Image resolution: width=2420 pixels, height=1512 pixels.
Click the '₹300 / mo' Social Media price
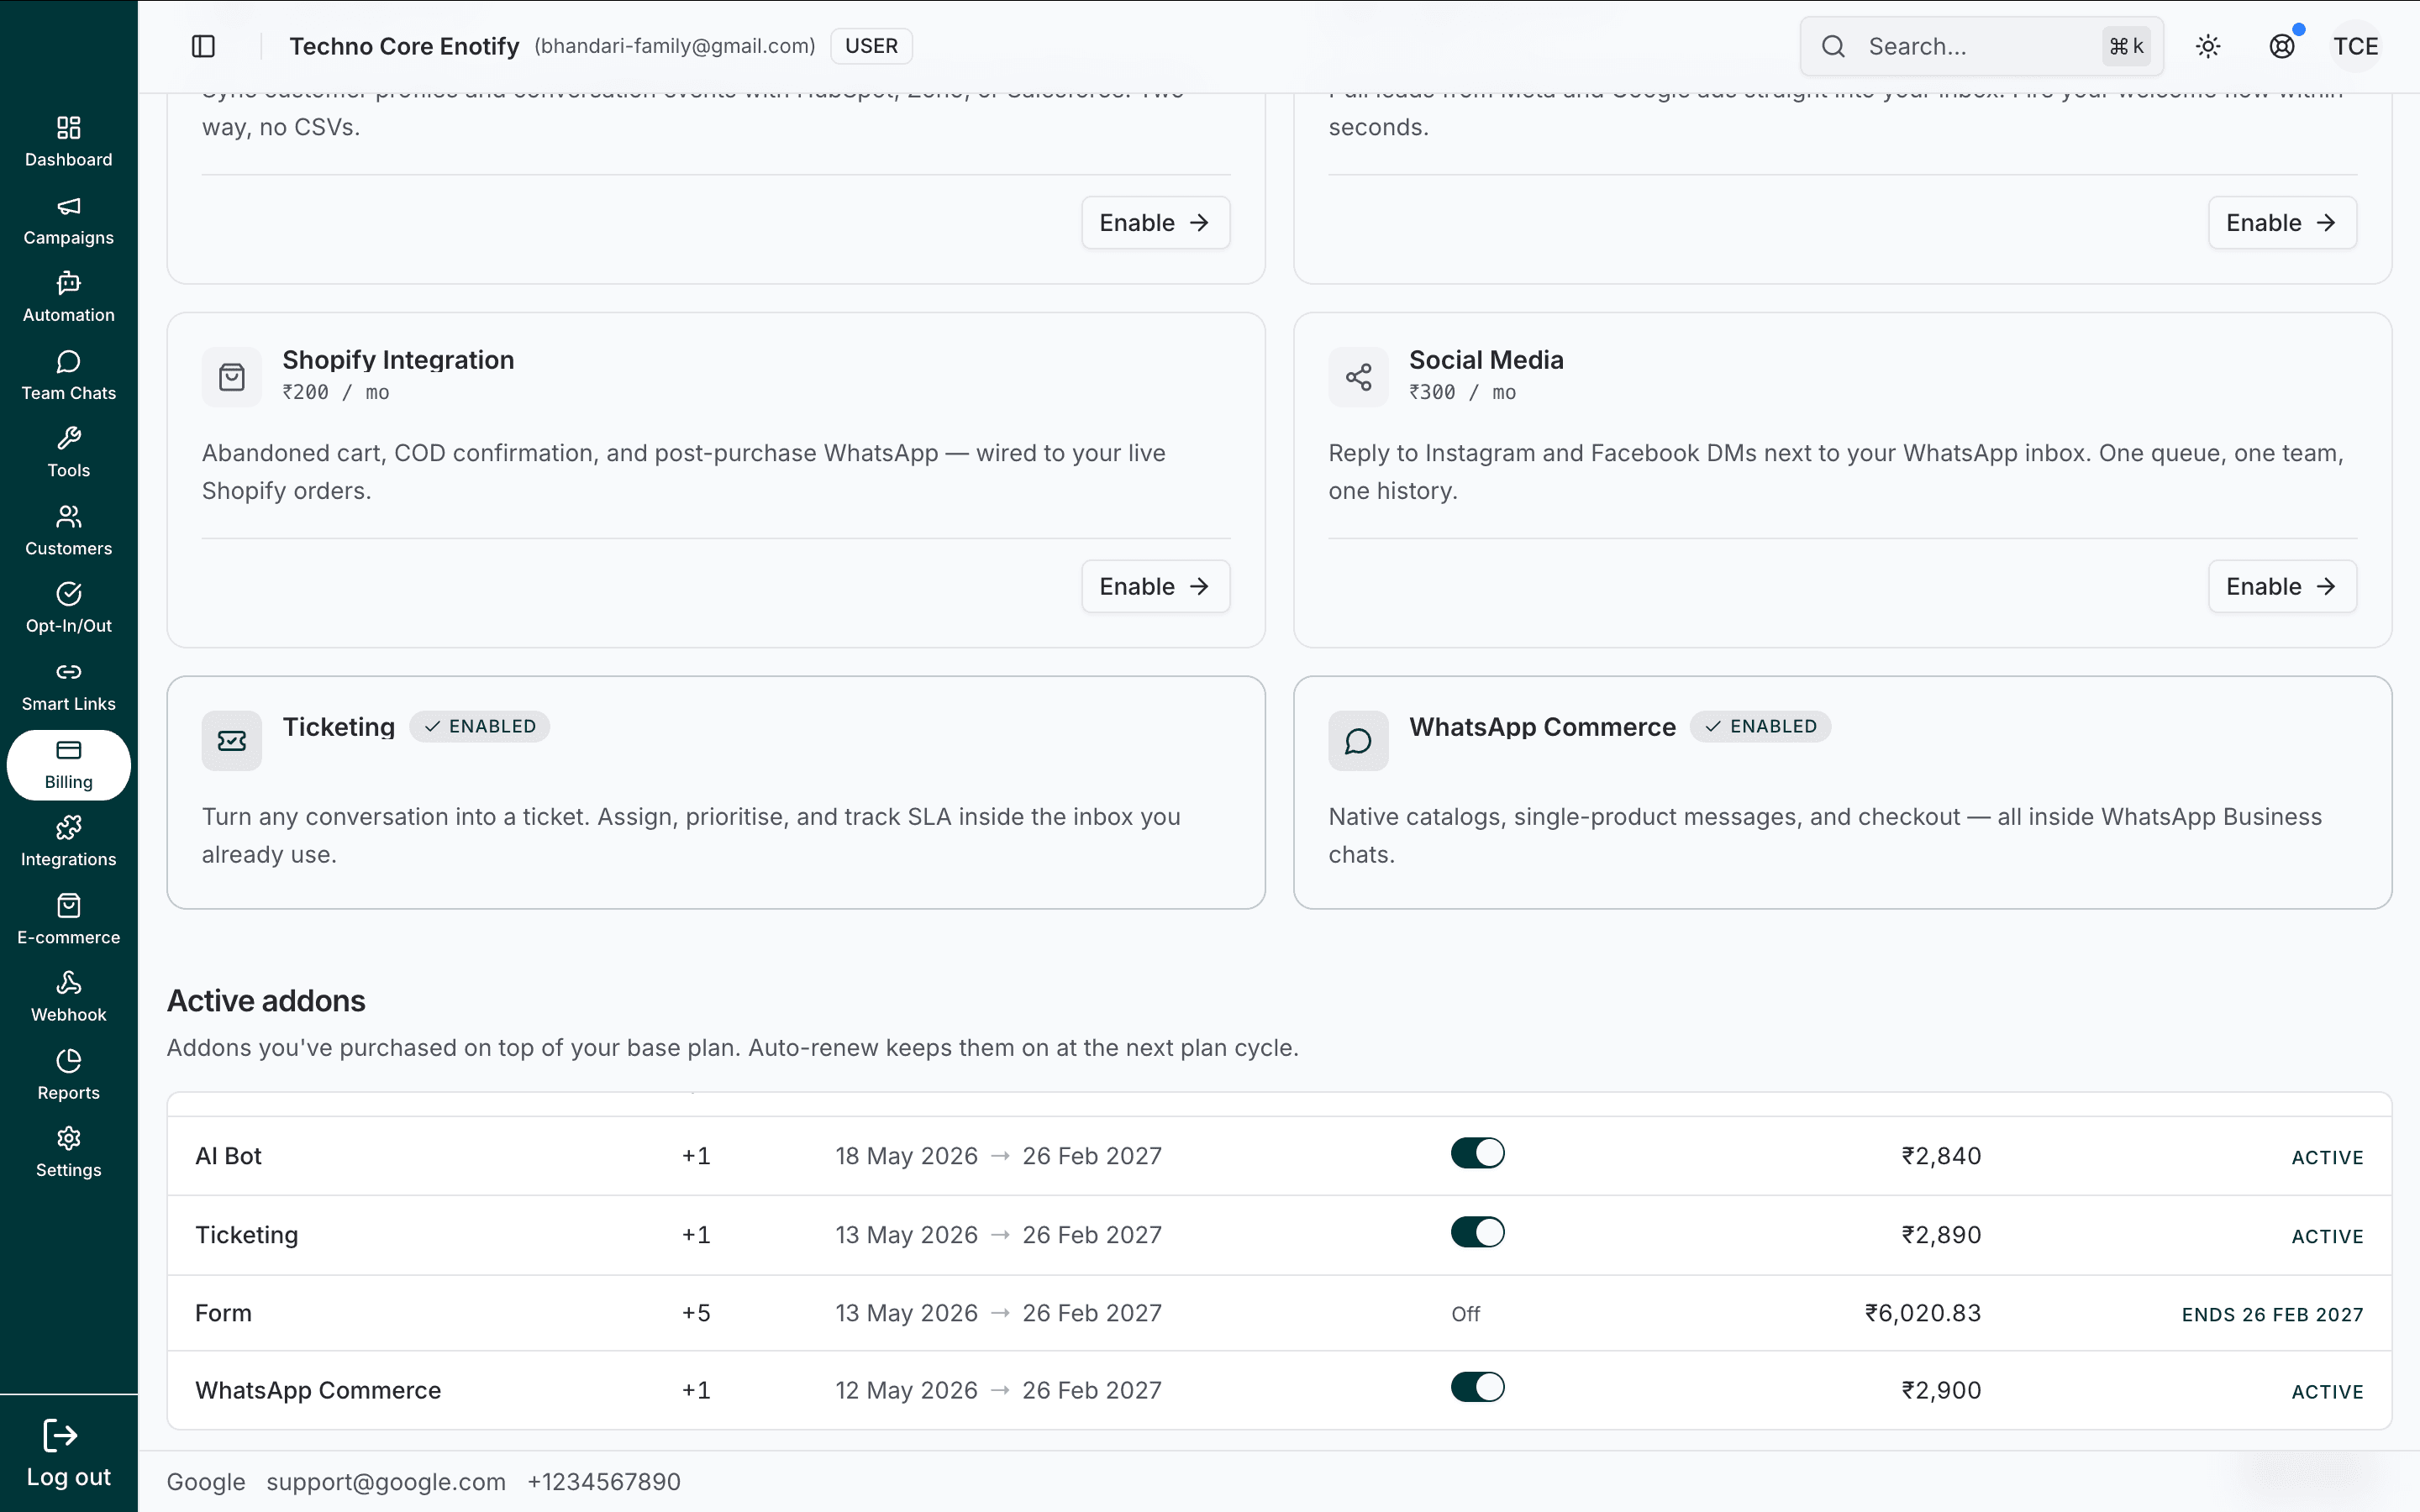(x=1462, y=392)
